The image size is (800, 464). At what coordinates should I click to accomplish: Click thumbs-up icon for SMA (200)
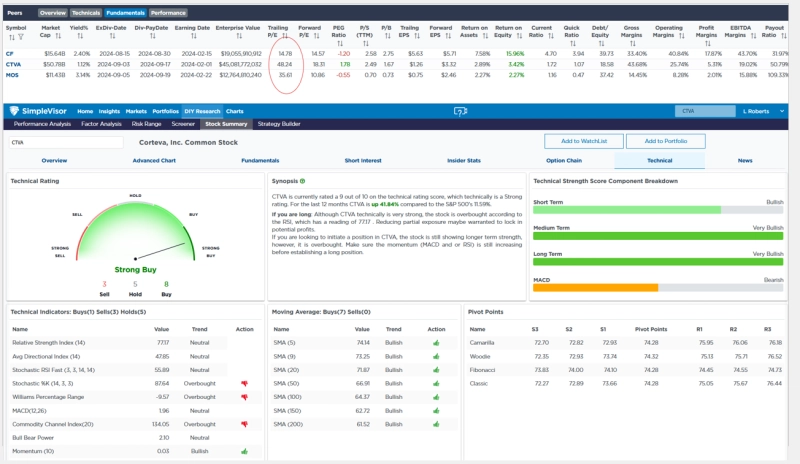[436, 424]
